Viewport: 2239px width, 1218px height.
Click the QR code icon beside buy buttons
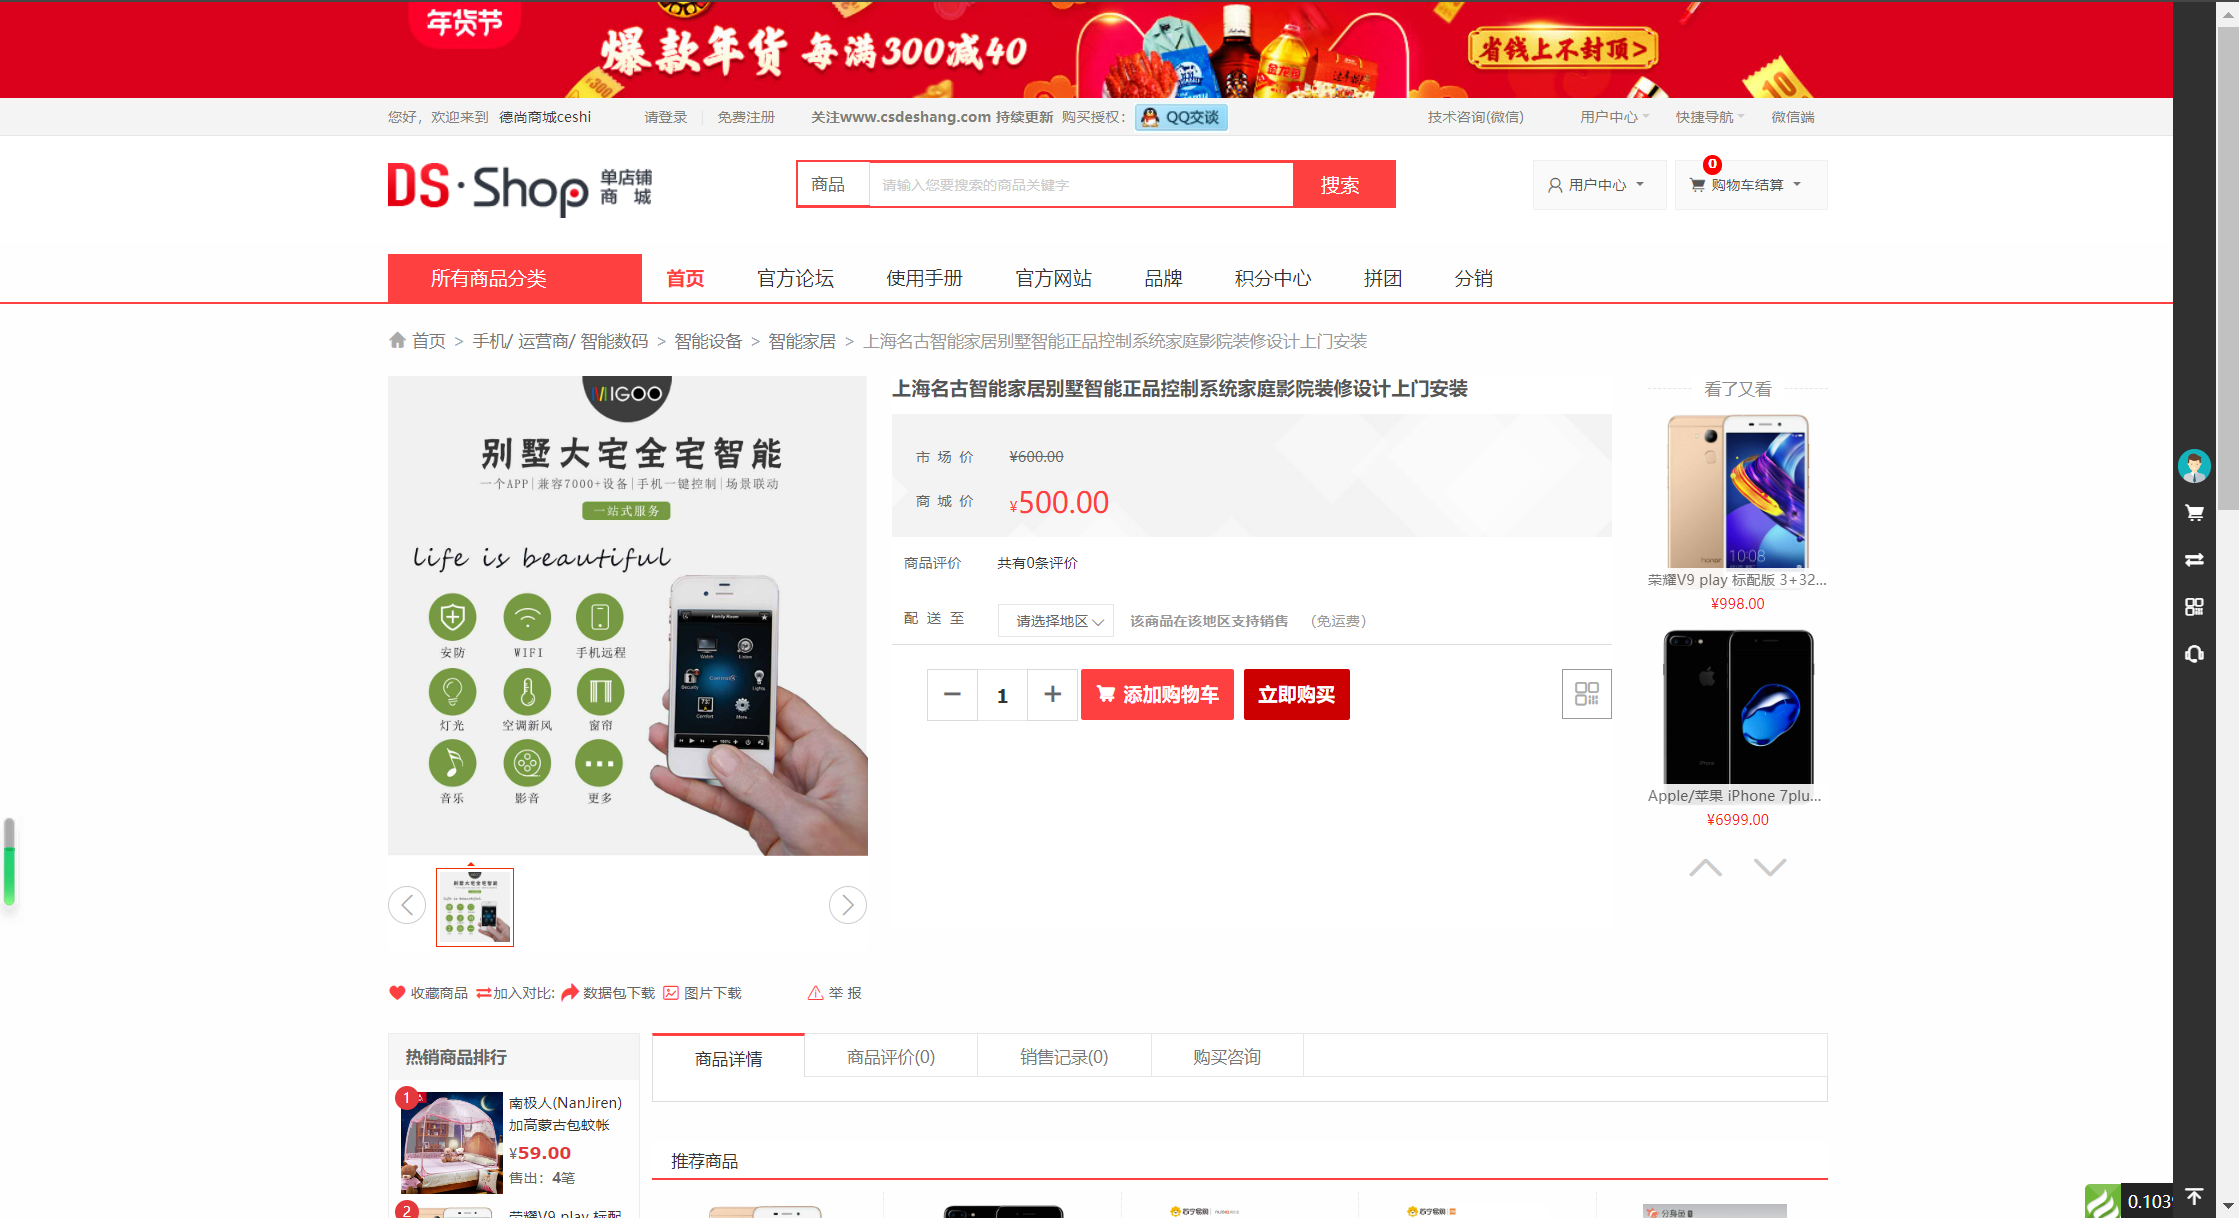(x=1586, y=694)
